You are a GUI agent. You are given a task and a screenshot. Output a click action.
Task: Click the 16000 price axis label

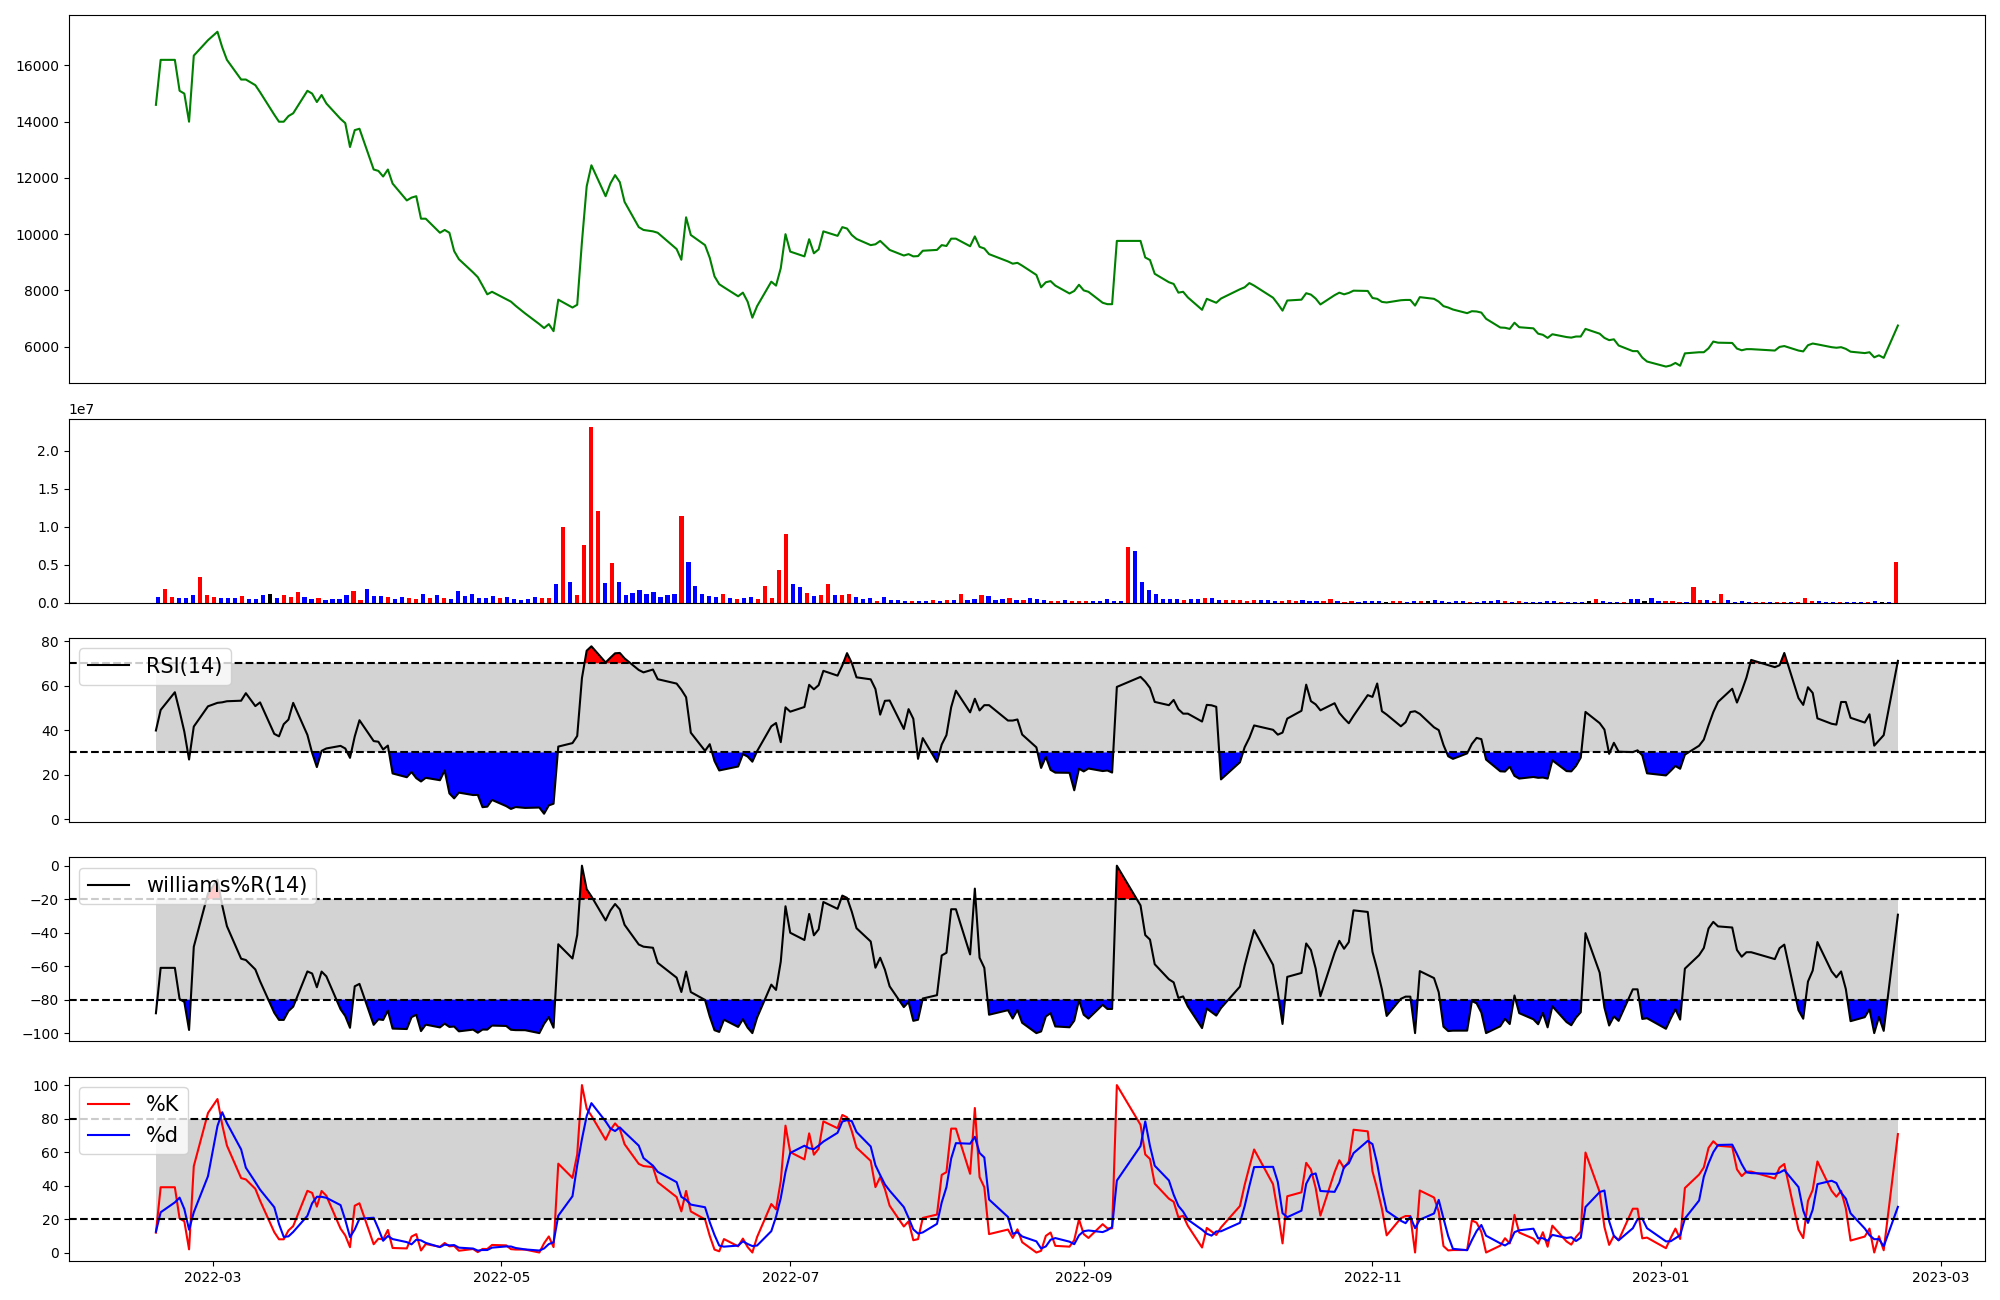click(37, 66)
